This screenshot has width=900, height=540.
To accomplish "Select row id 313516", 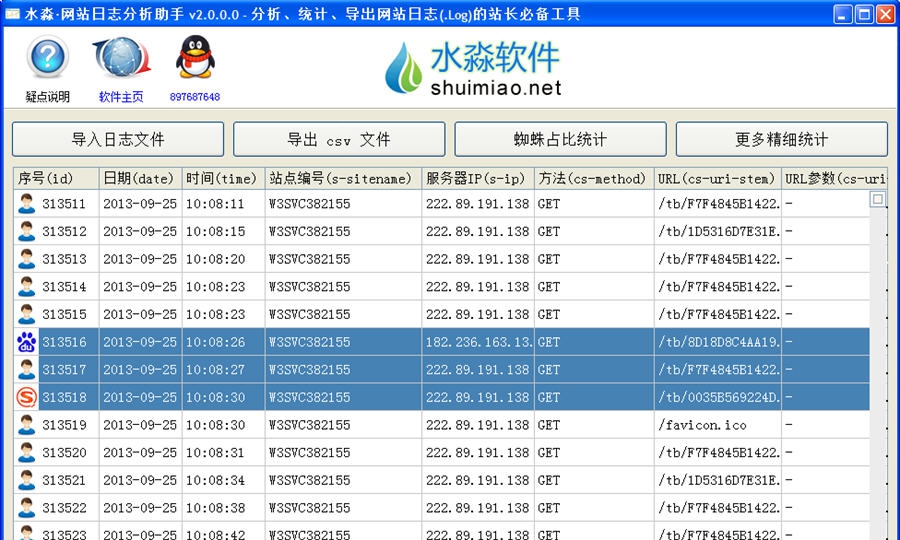I will (x=64, y=342).
